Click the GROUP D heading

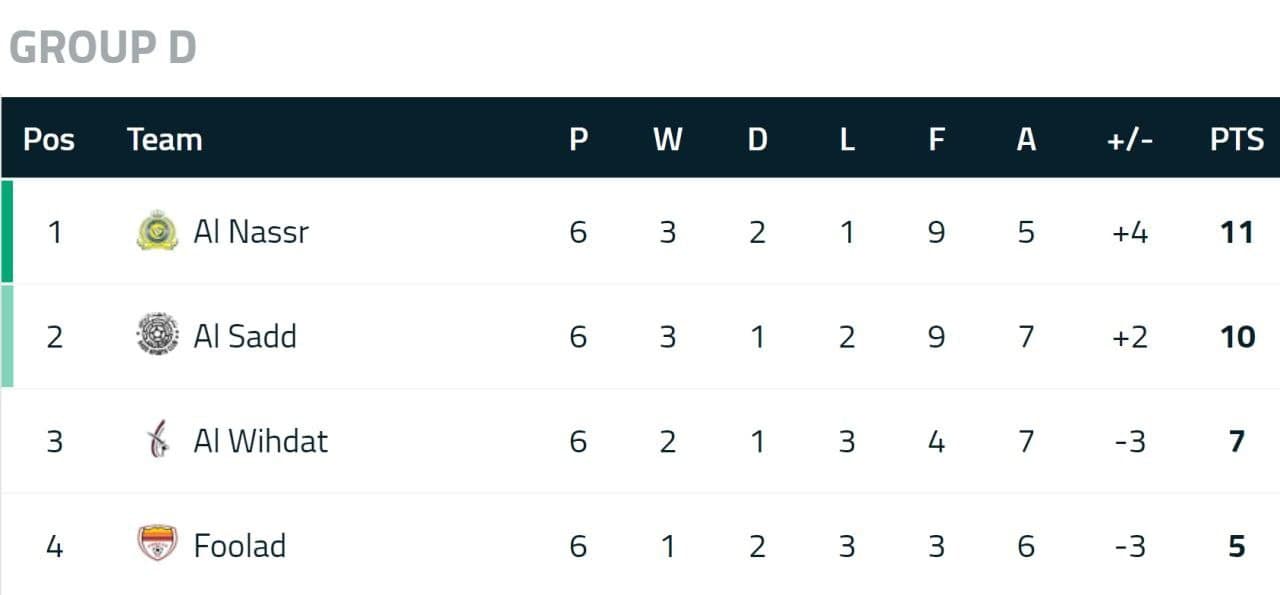point(103,47)
